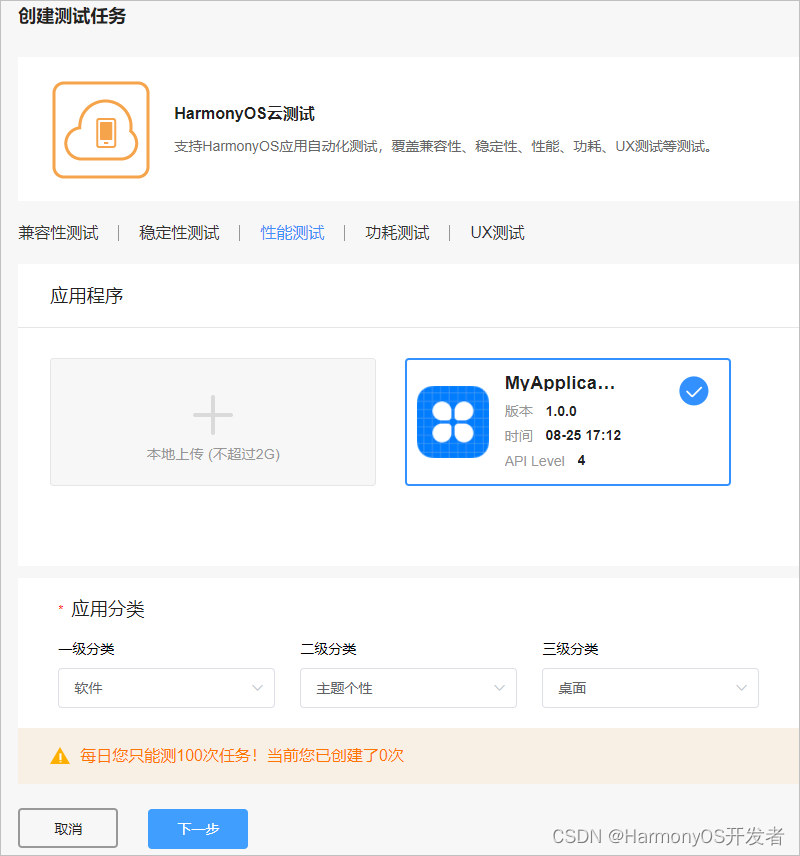Click the HarmonyOS云测试 heading
Viewport: 800px width, 856px height.
(x=244, y=114)
